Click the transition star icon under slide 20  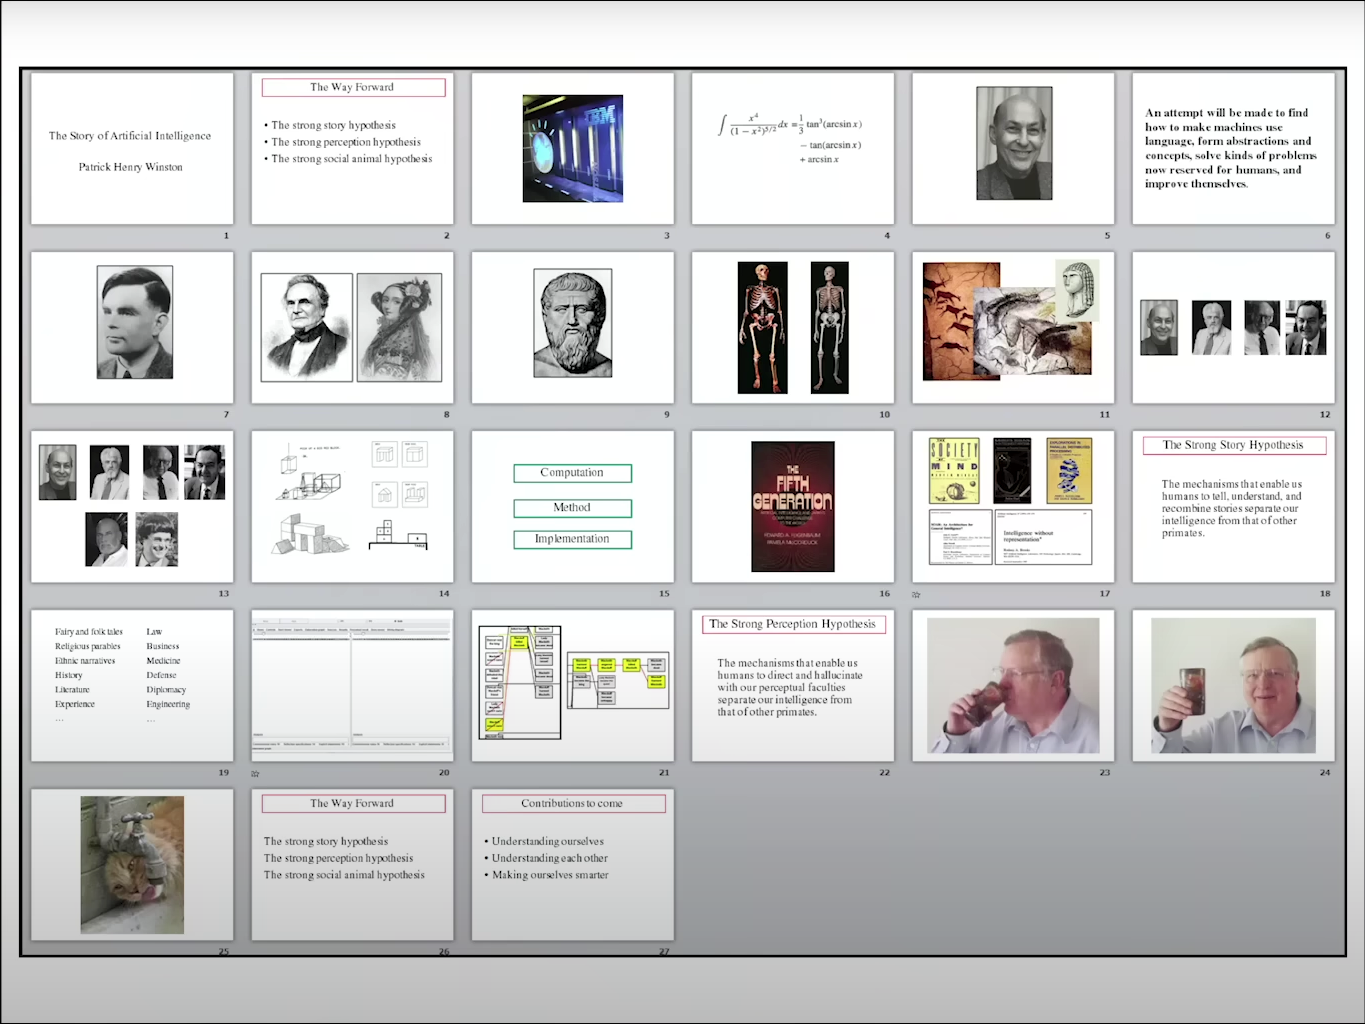coord(255,773)
